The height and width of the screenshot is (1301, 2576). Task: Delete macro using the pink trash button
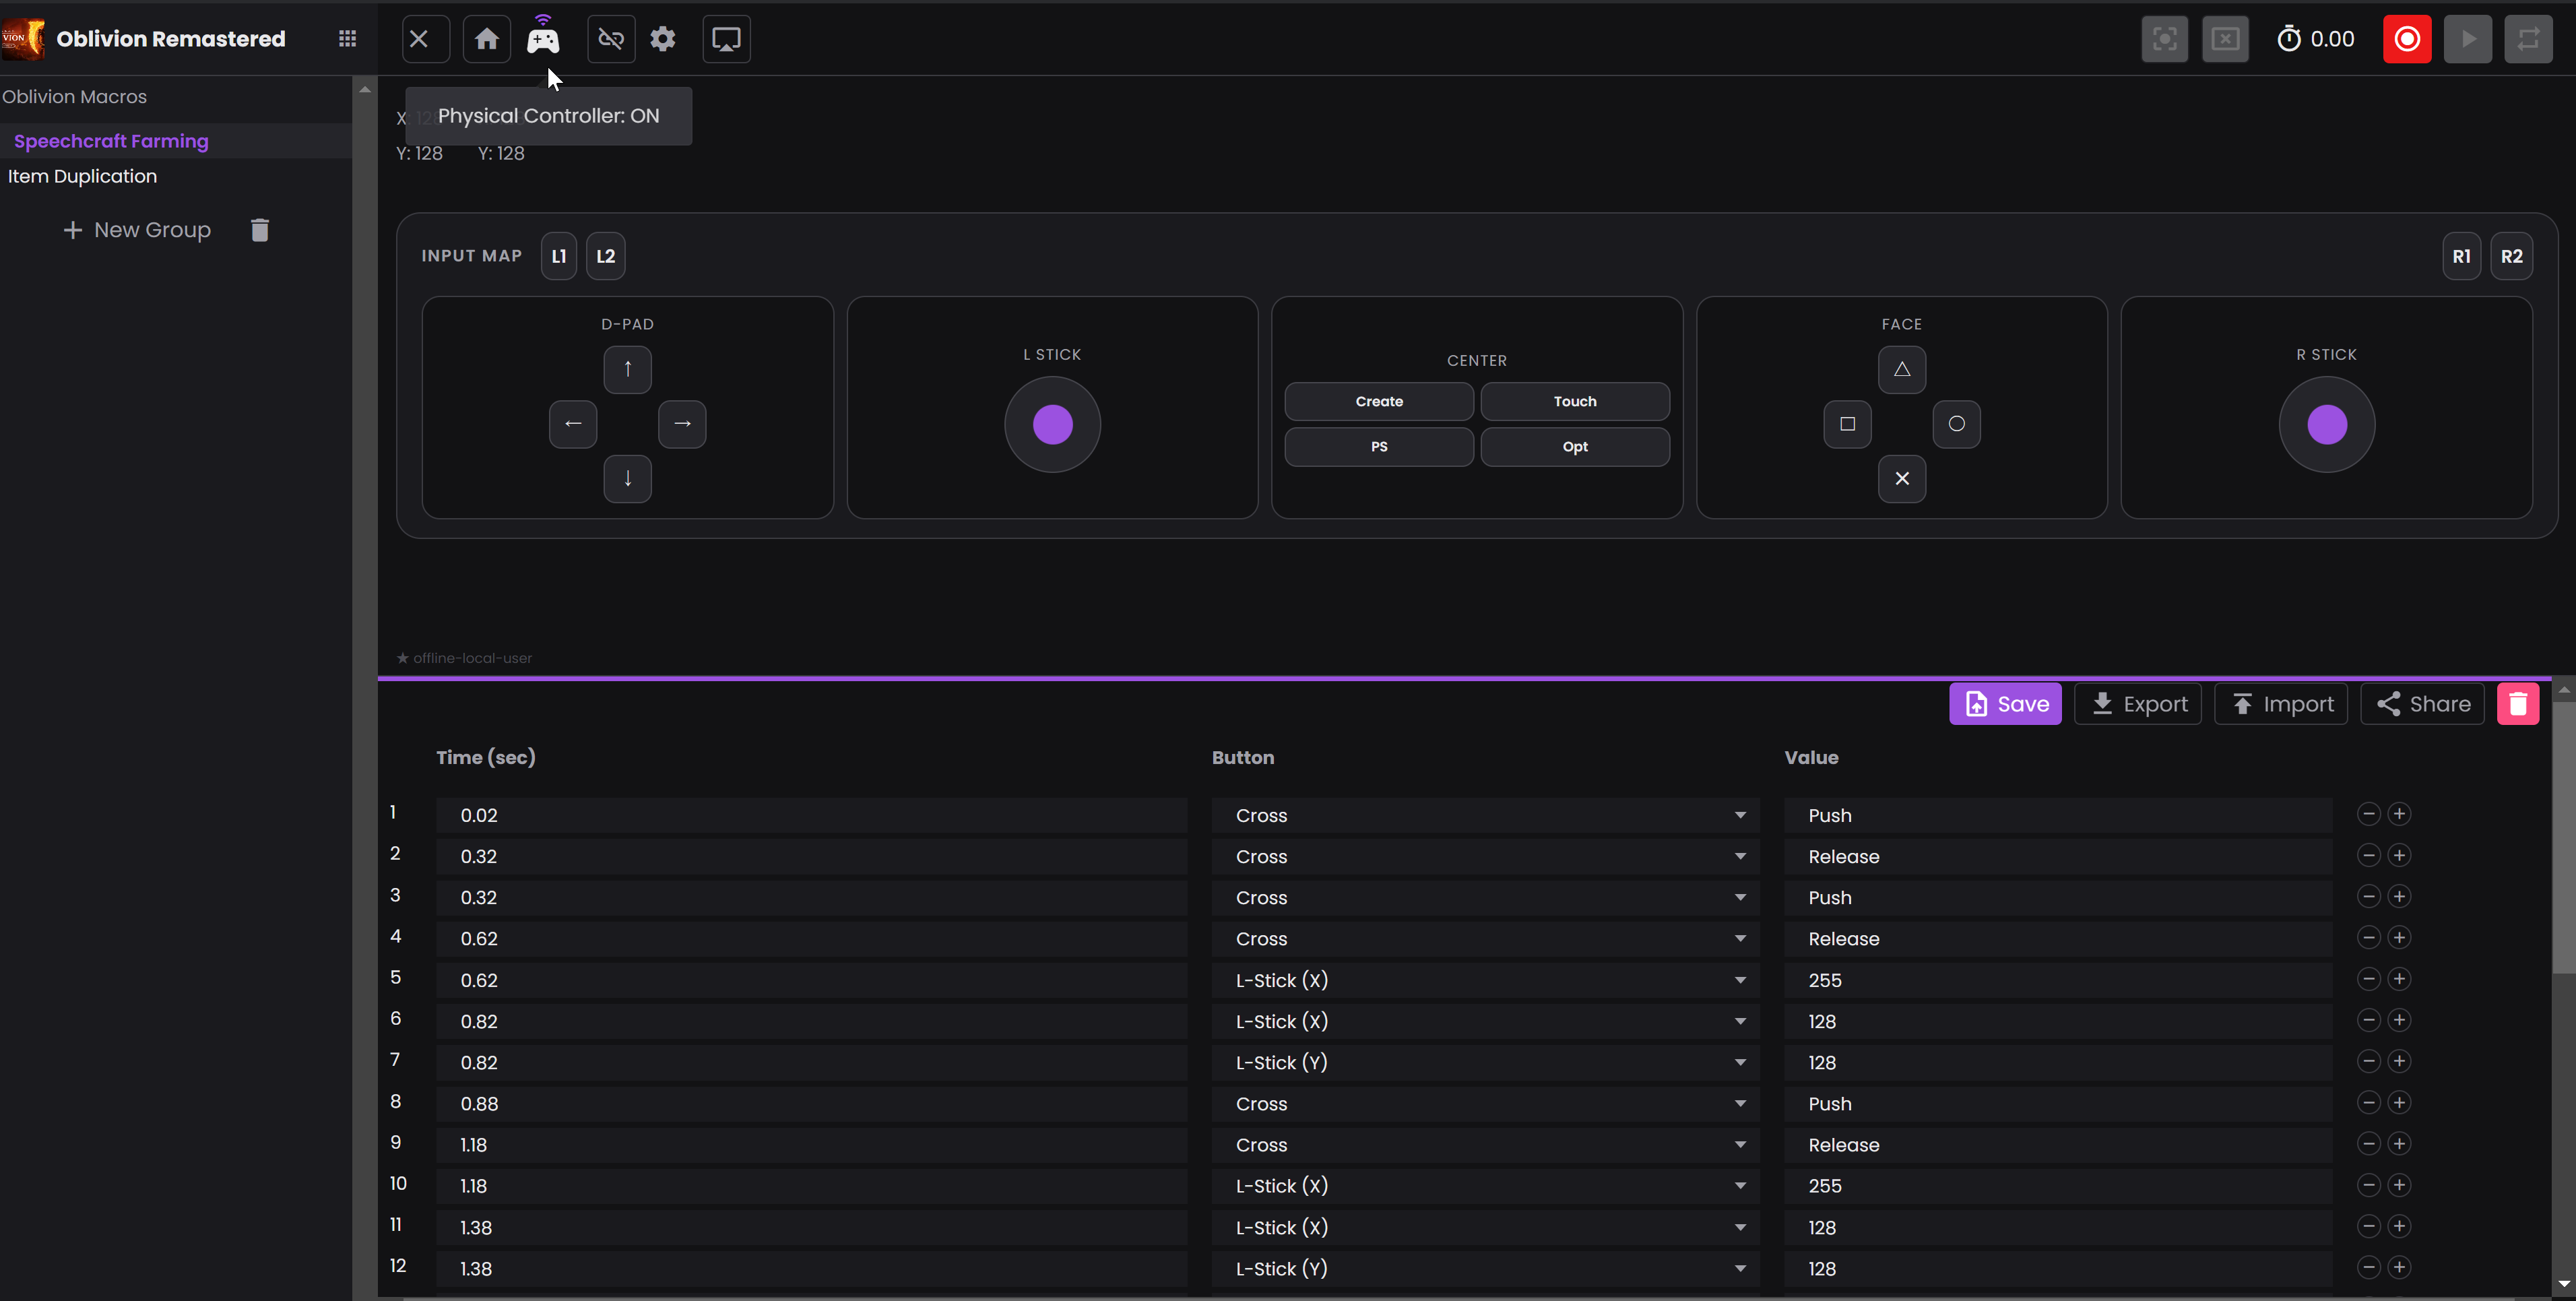[2518, 704]
